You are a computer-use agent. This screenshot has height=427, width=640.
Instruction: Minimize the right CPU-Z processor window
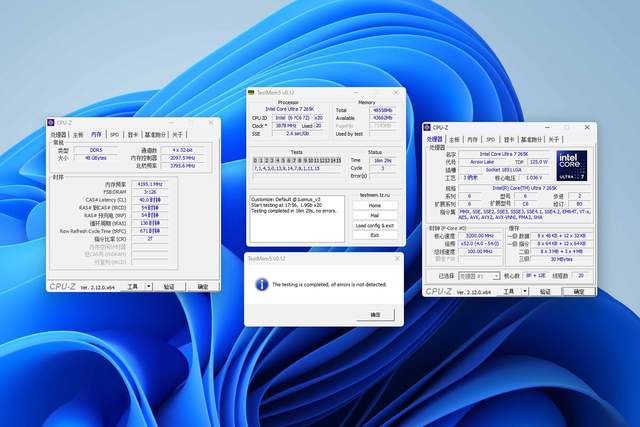pos(548,127)
